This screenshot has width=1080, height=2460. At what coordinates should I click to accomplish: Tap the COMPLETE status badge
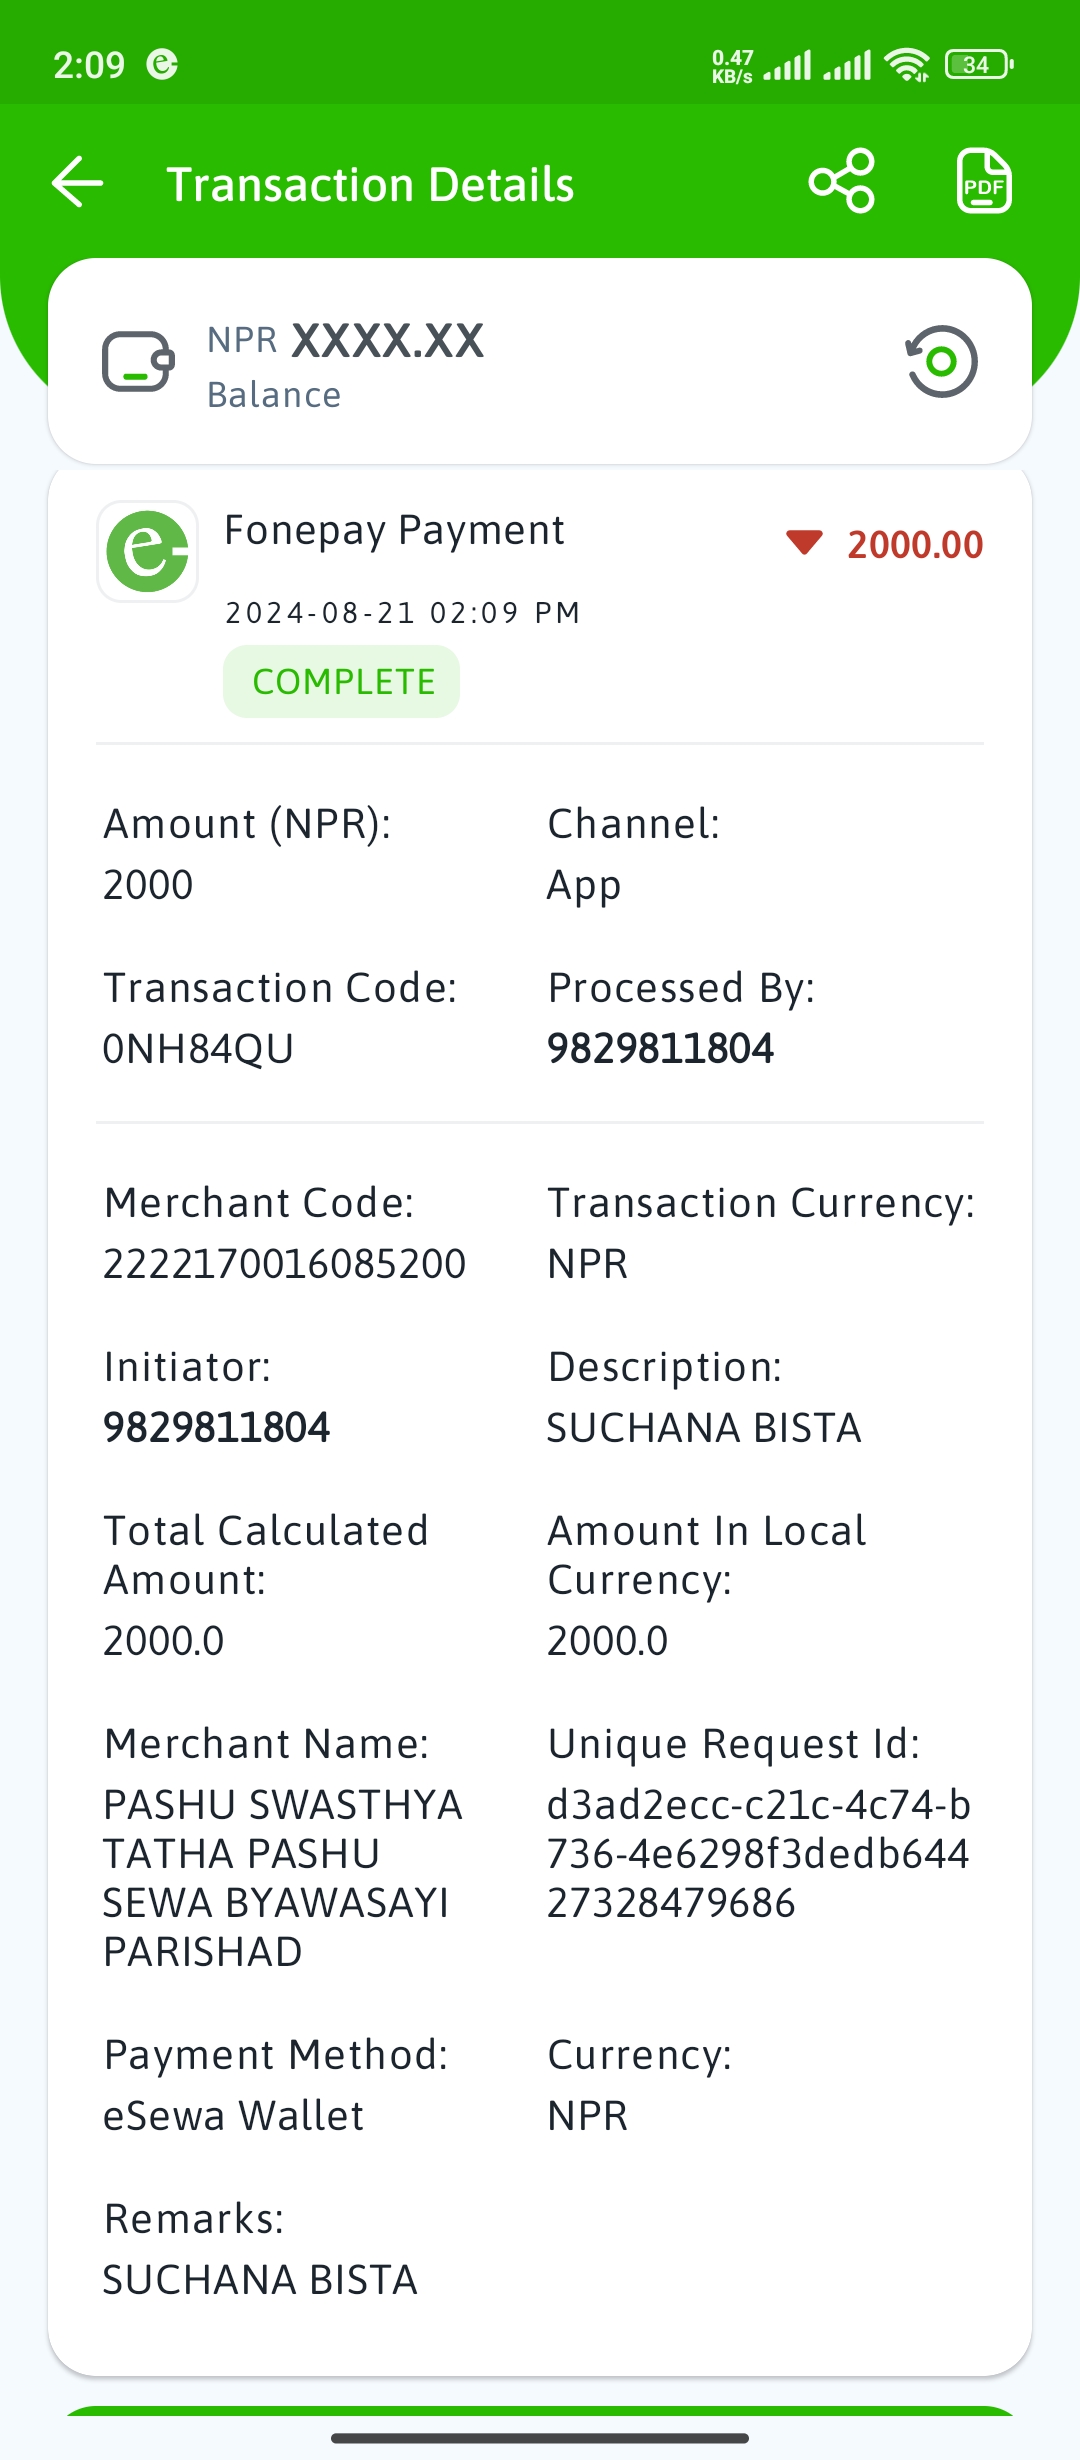(x=342, y=681)
